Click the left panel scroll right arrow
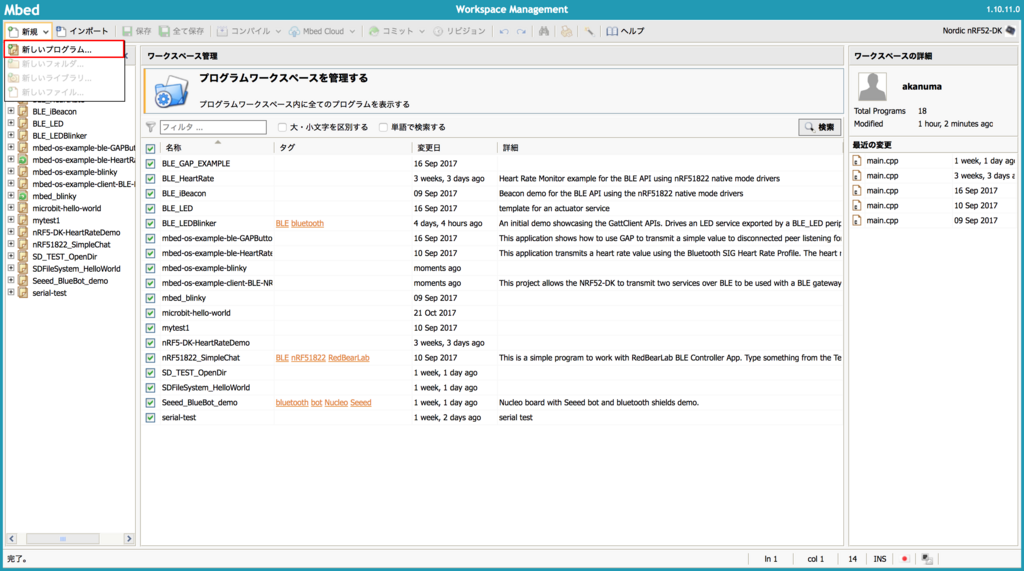 point(129,539)
